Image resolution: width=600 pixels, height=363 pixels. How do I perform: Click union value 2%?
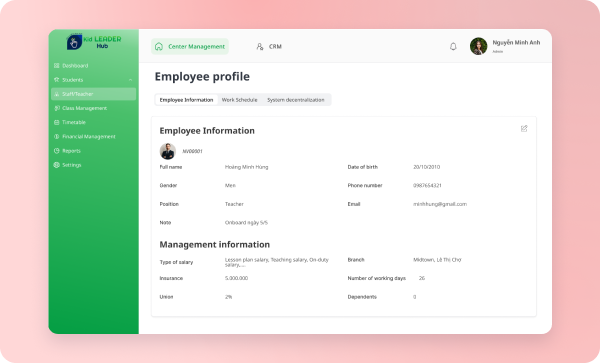(228, 297)
